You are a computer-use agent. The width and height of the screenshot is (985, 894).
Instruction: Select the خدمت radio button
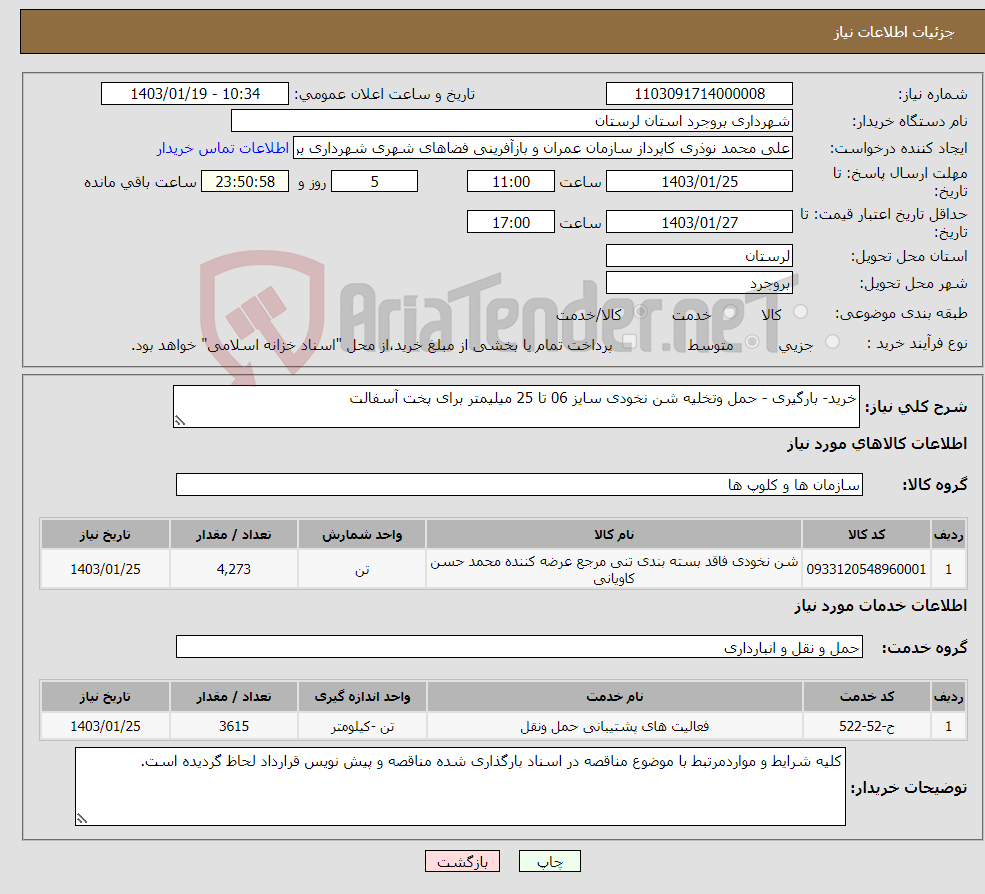pos(730,312)
